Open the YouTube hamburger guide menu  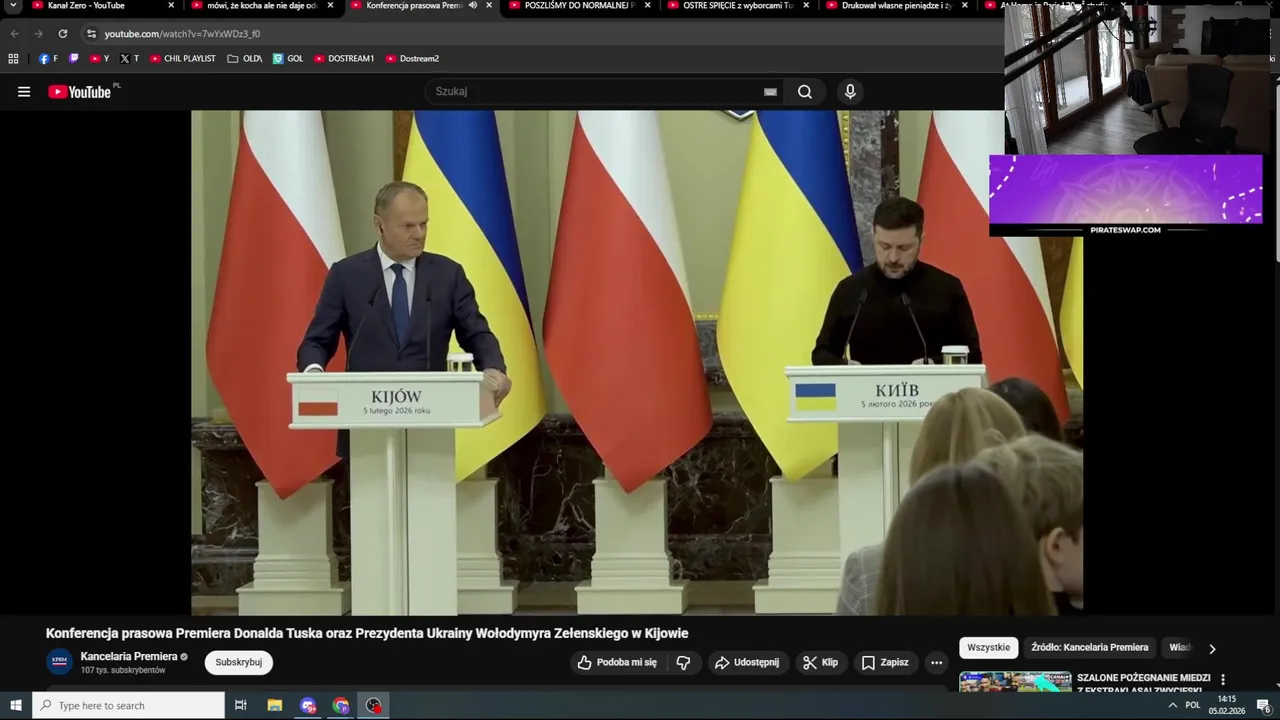coord(24,92)
